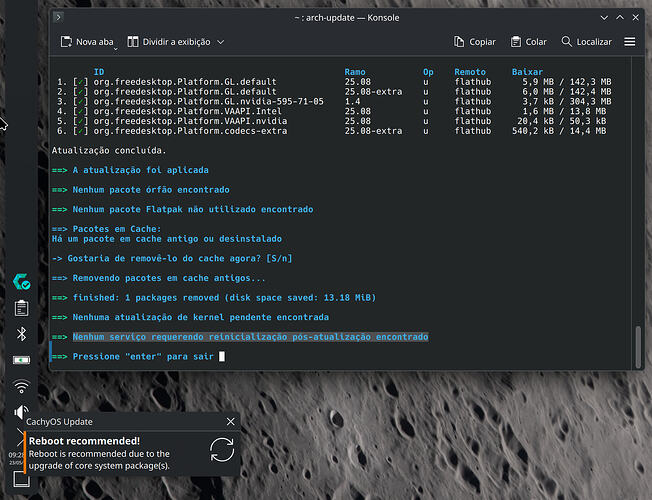Open the battery status tray icon
Image resolution: width=652 pixels, height=500 pixels.
tap(21, 360)
